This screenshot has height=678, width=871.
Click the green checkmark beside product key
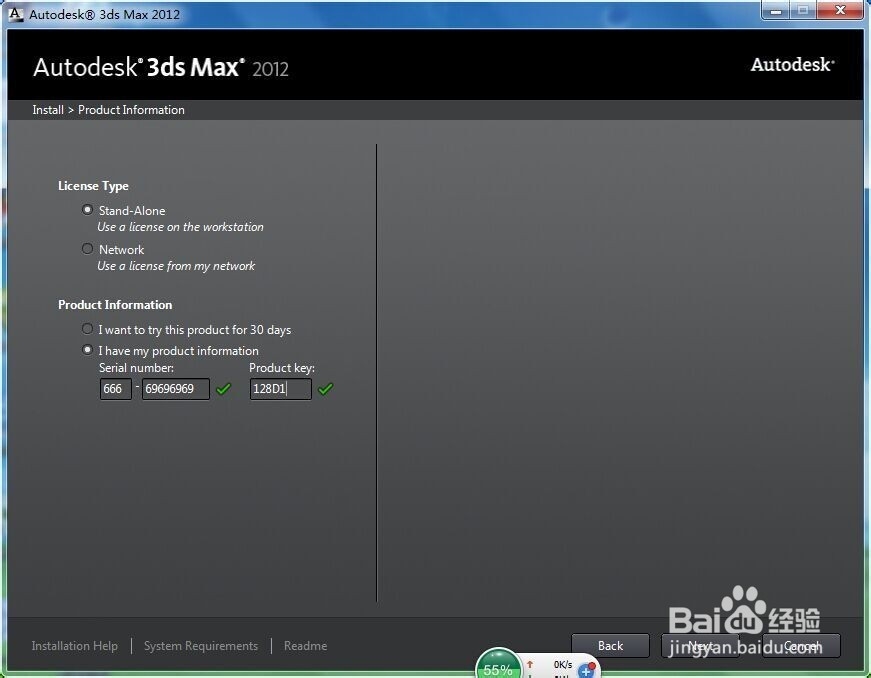(326, 389)
